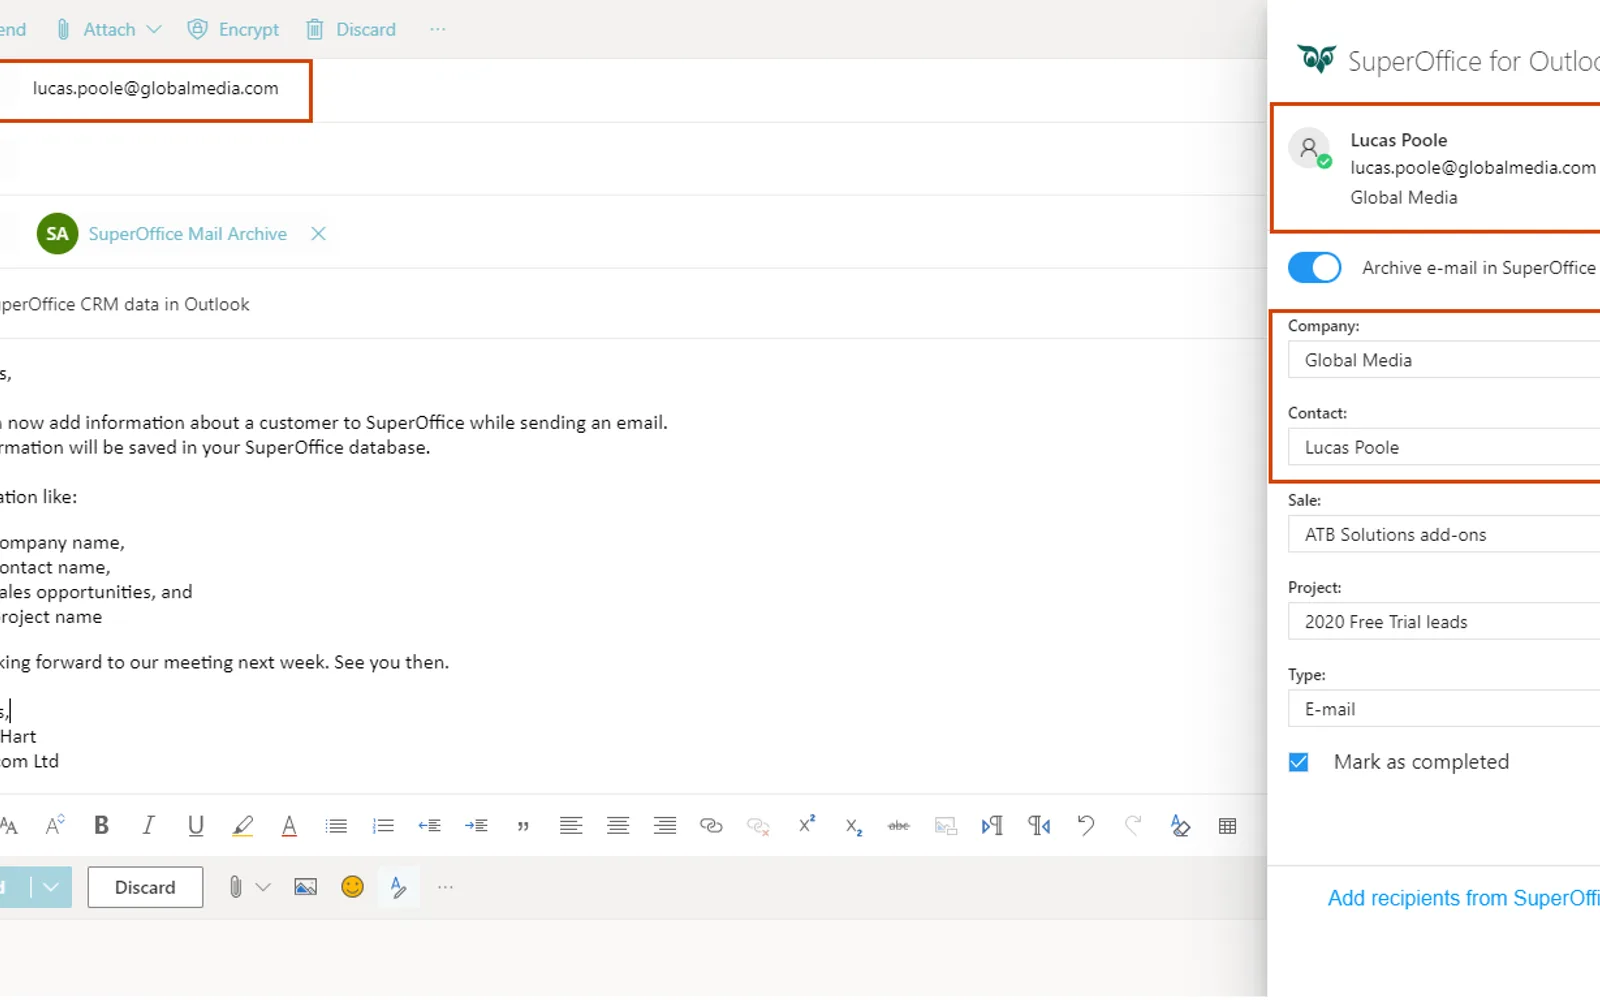Open the Project field 2020 Free Trial leads

click(1444, 622)
